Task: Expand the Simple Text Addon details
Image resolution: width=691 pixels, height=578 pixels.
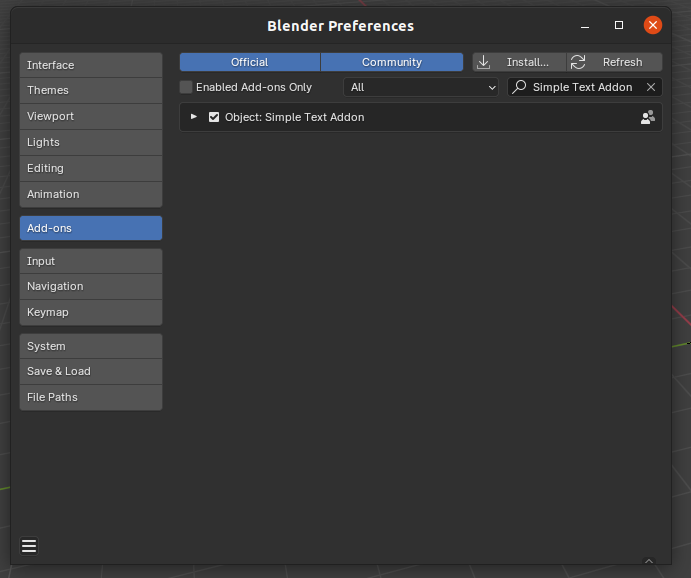Action: pos(194,117)
